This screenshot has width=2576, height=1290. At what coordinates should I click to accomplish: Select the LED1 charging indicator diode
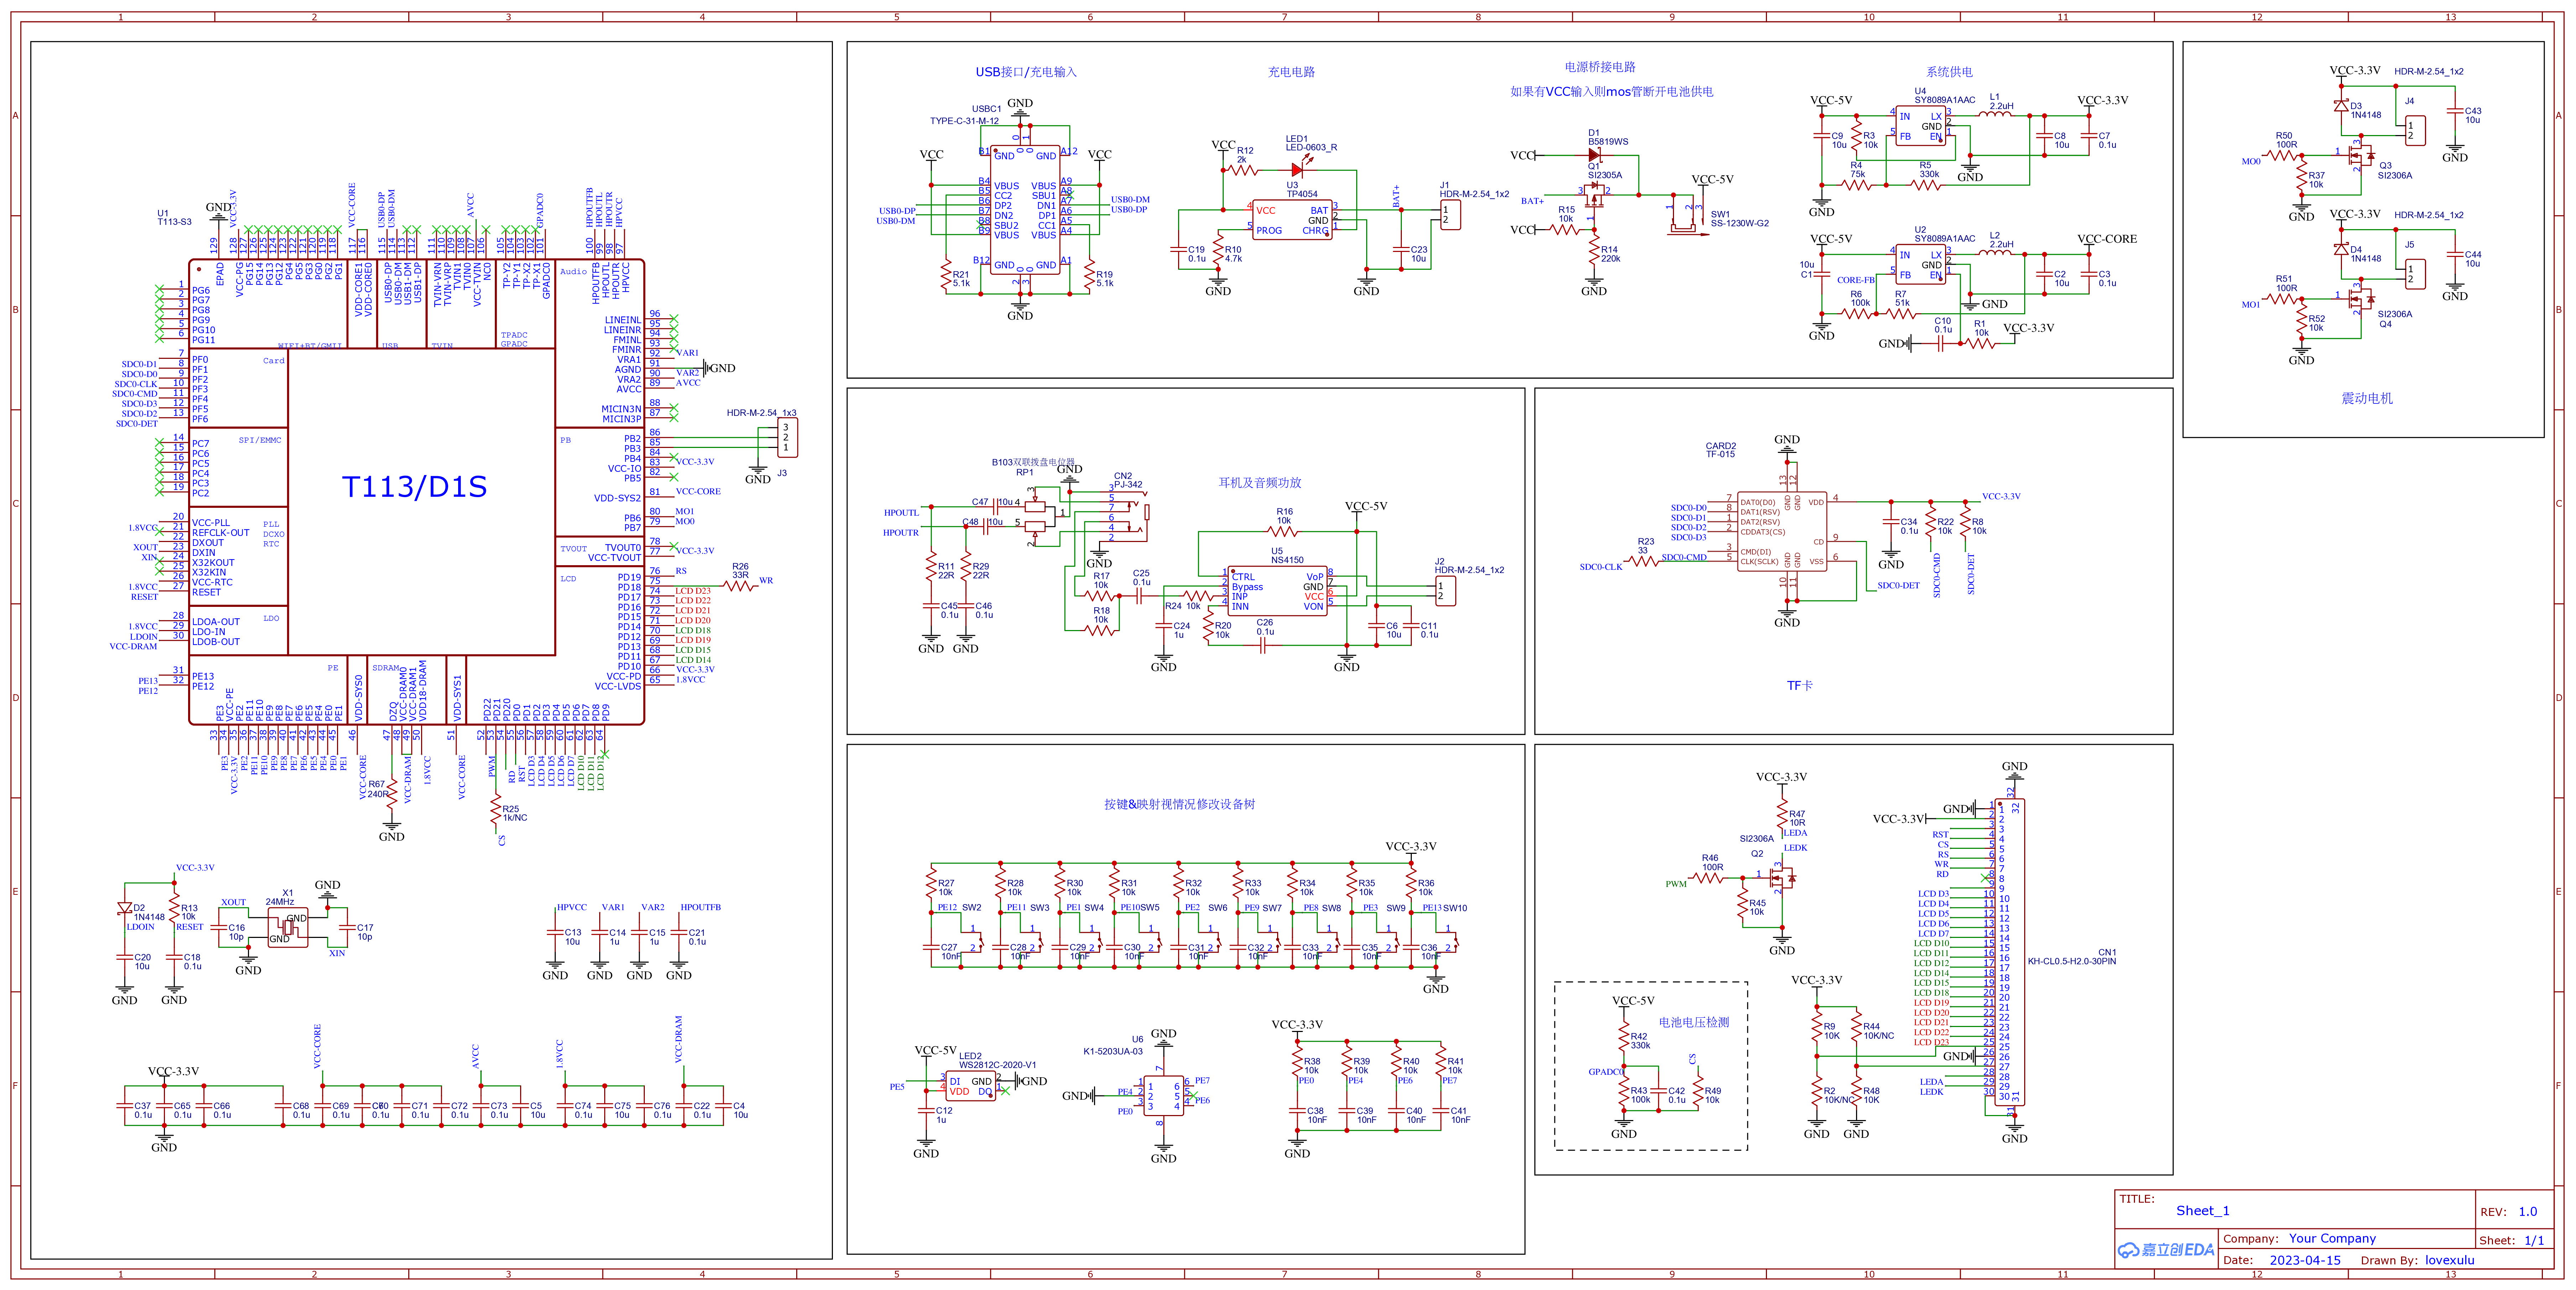coord(1297,170)
